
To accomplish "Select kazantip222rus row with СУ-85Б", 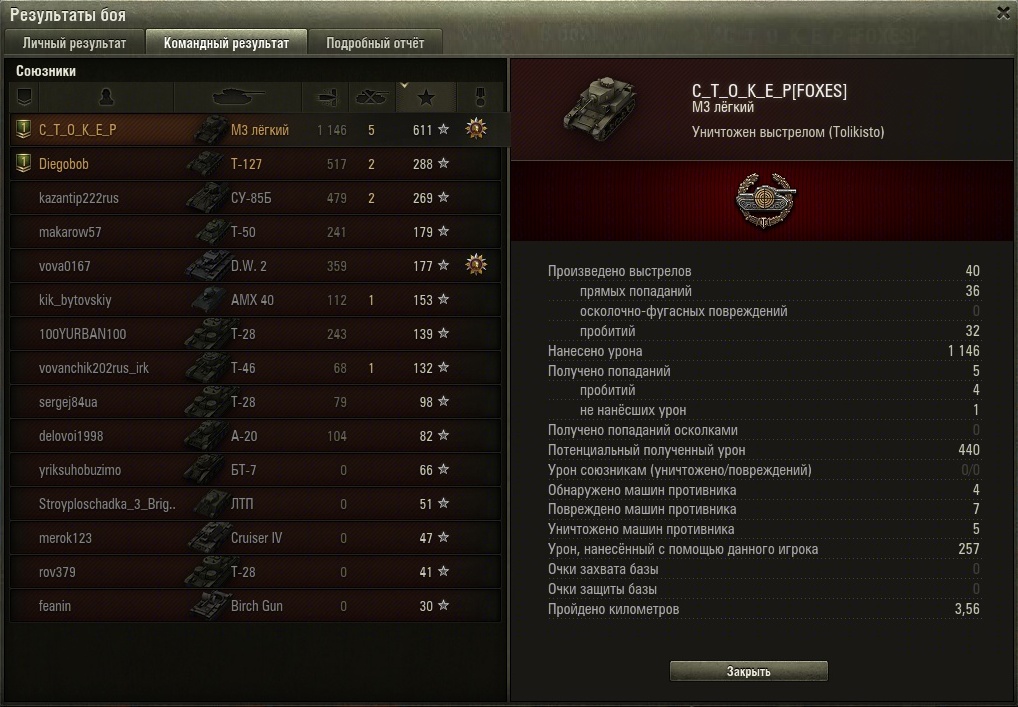I will (256, 198).
